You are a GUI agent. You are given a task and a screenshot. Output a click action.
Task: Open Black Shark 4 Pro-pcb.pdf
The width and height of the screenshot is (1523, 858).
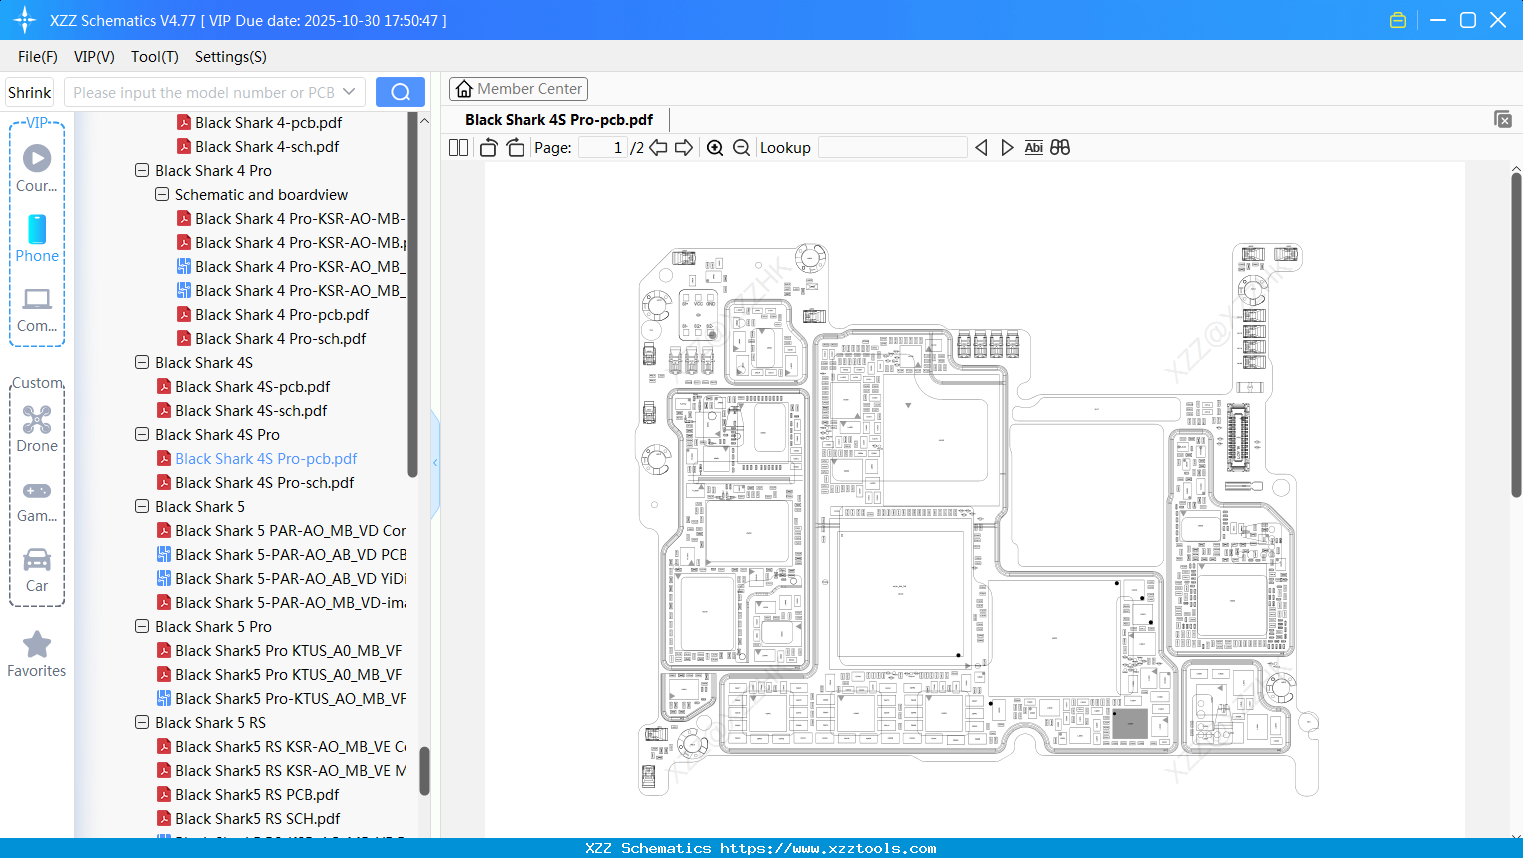(282, 315)
